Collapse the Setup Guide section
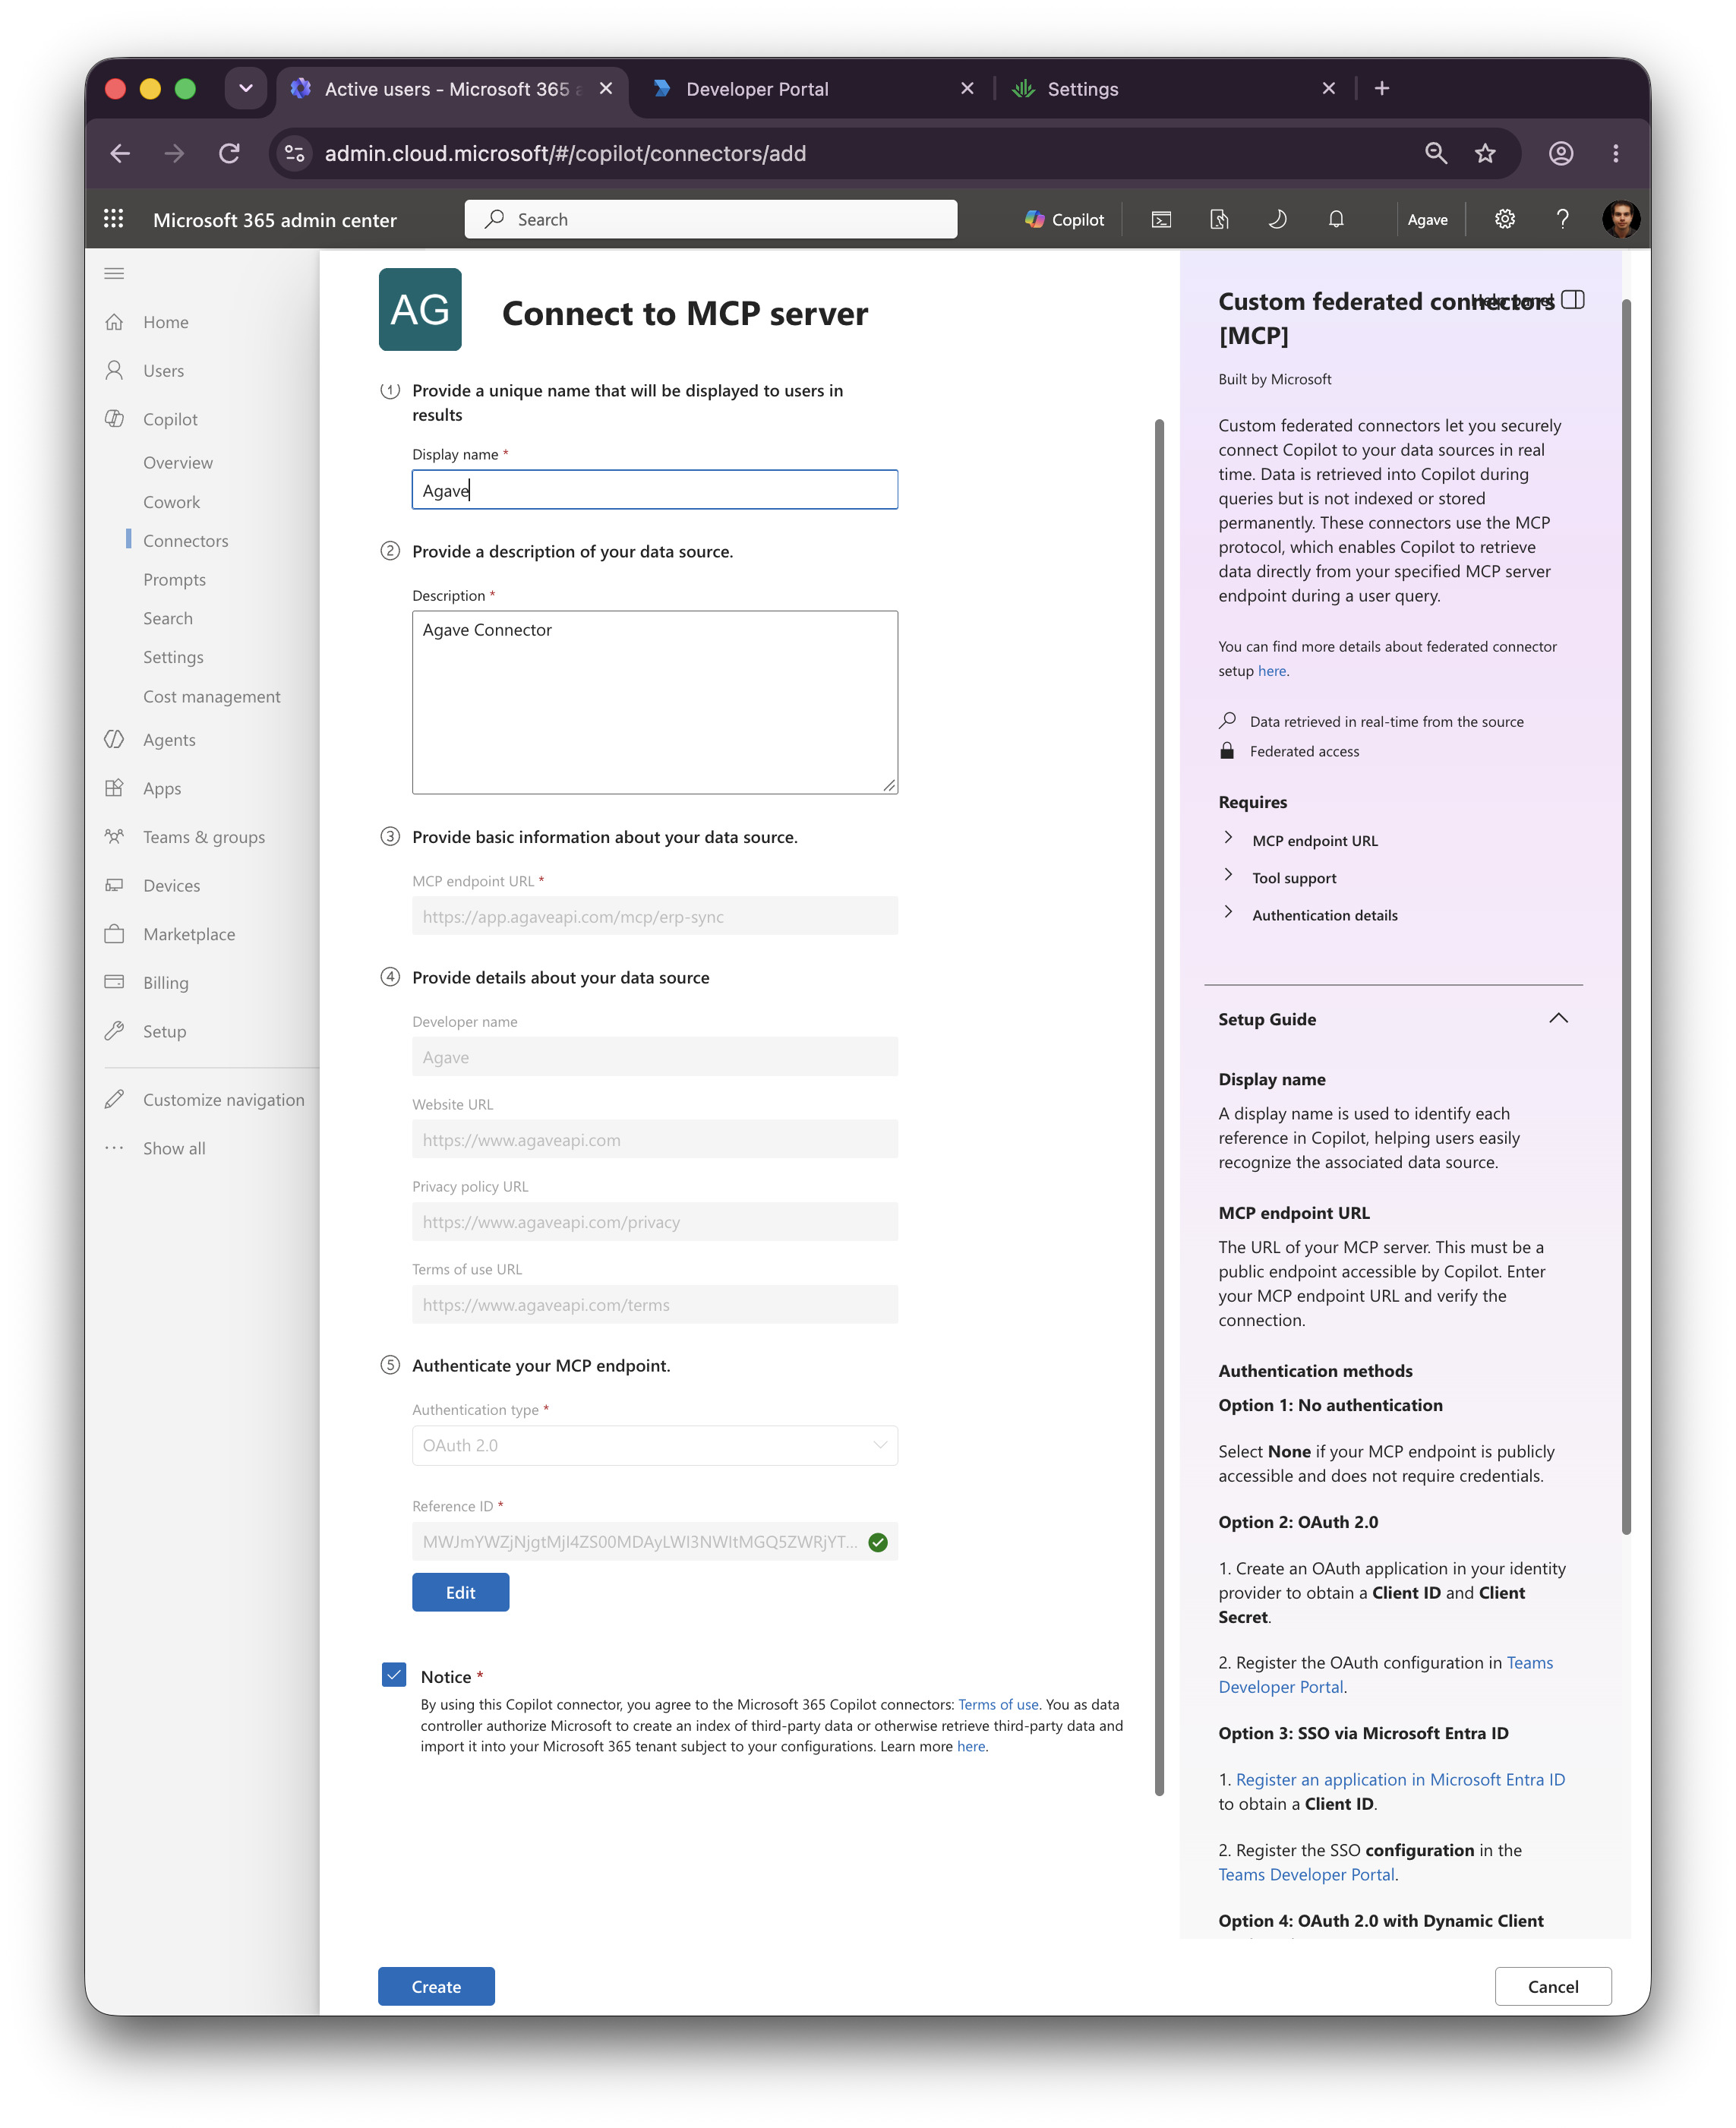 pos(1558,1018)
